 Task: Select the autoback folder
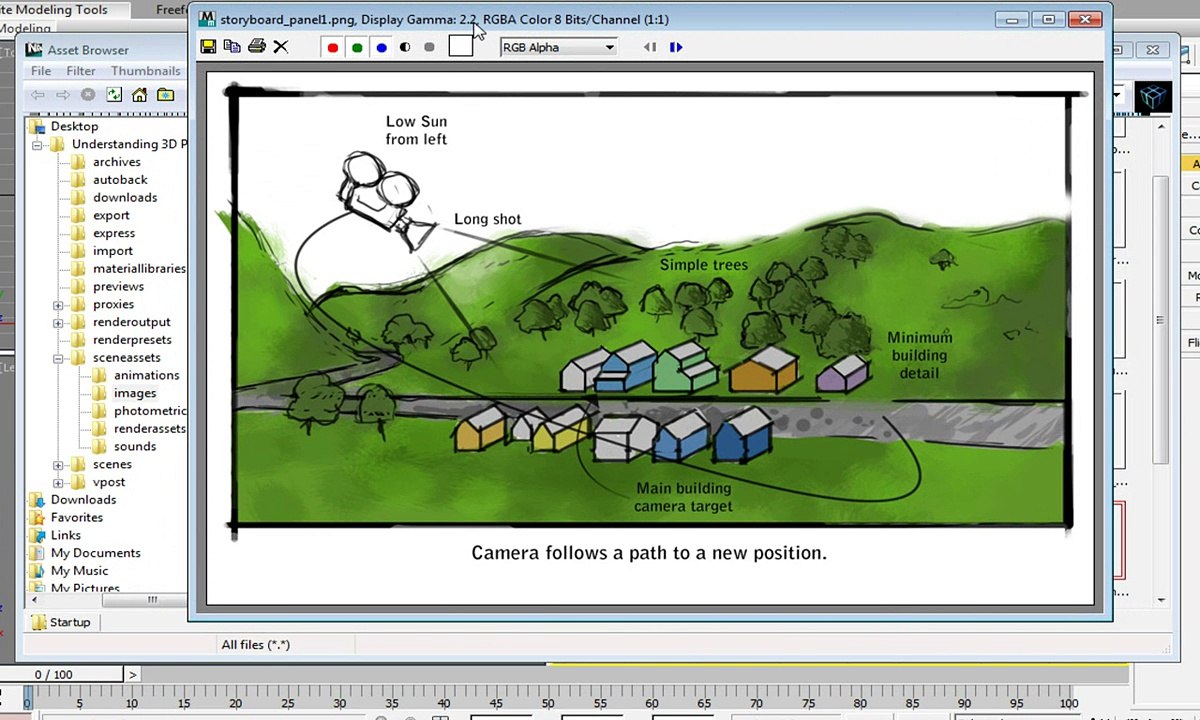[x=120, y=180]
